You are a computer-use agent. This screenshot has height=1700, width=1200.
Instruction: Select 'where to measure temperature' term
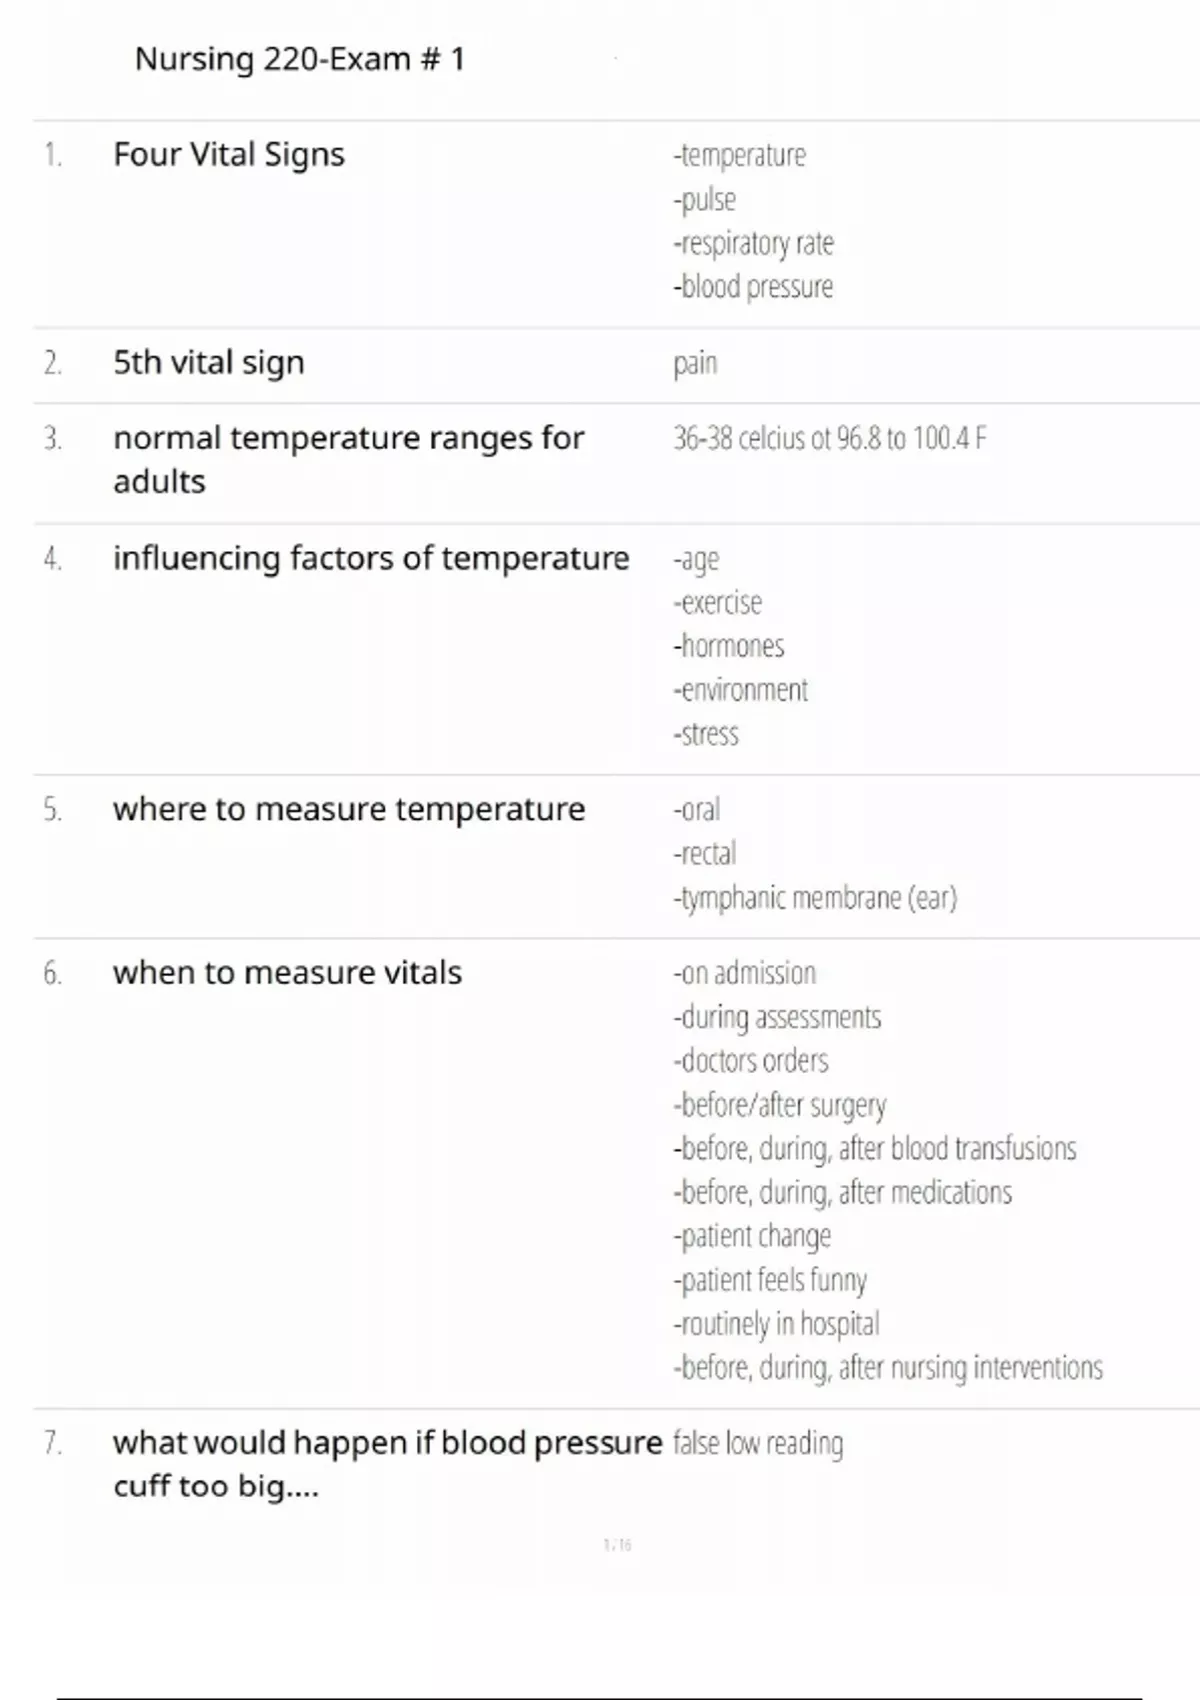point(349,809)
